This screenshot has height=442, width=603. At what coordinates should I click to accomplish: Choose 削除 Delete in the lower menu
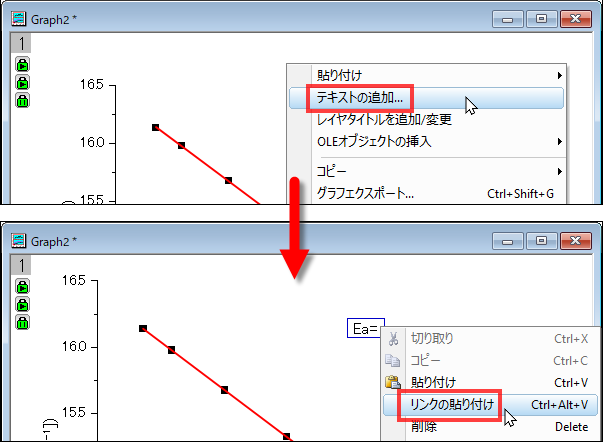[x=490, y=427]
